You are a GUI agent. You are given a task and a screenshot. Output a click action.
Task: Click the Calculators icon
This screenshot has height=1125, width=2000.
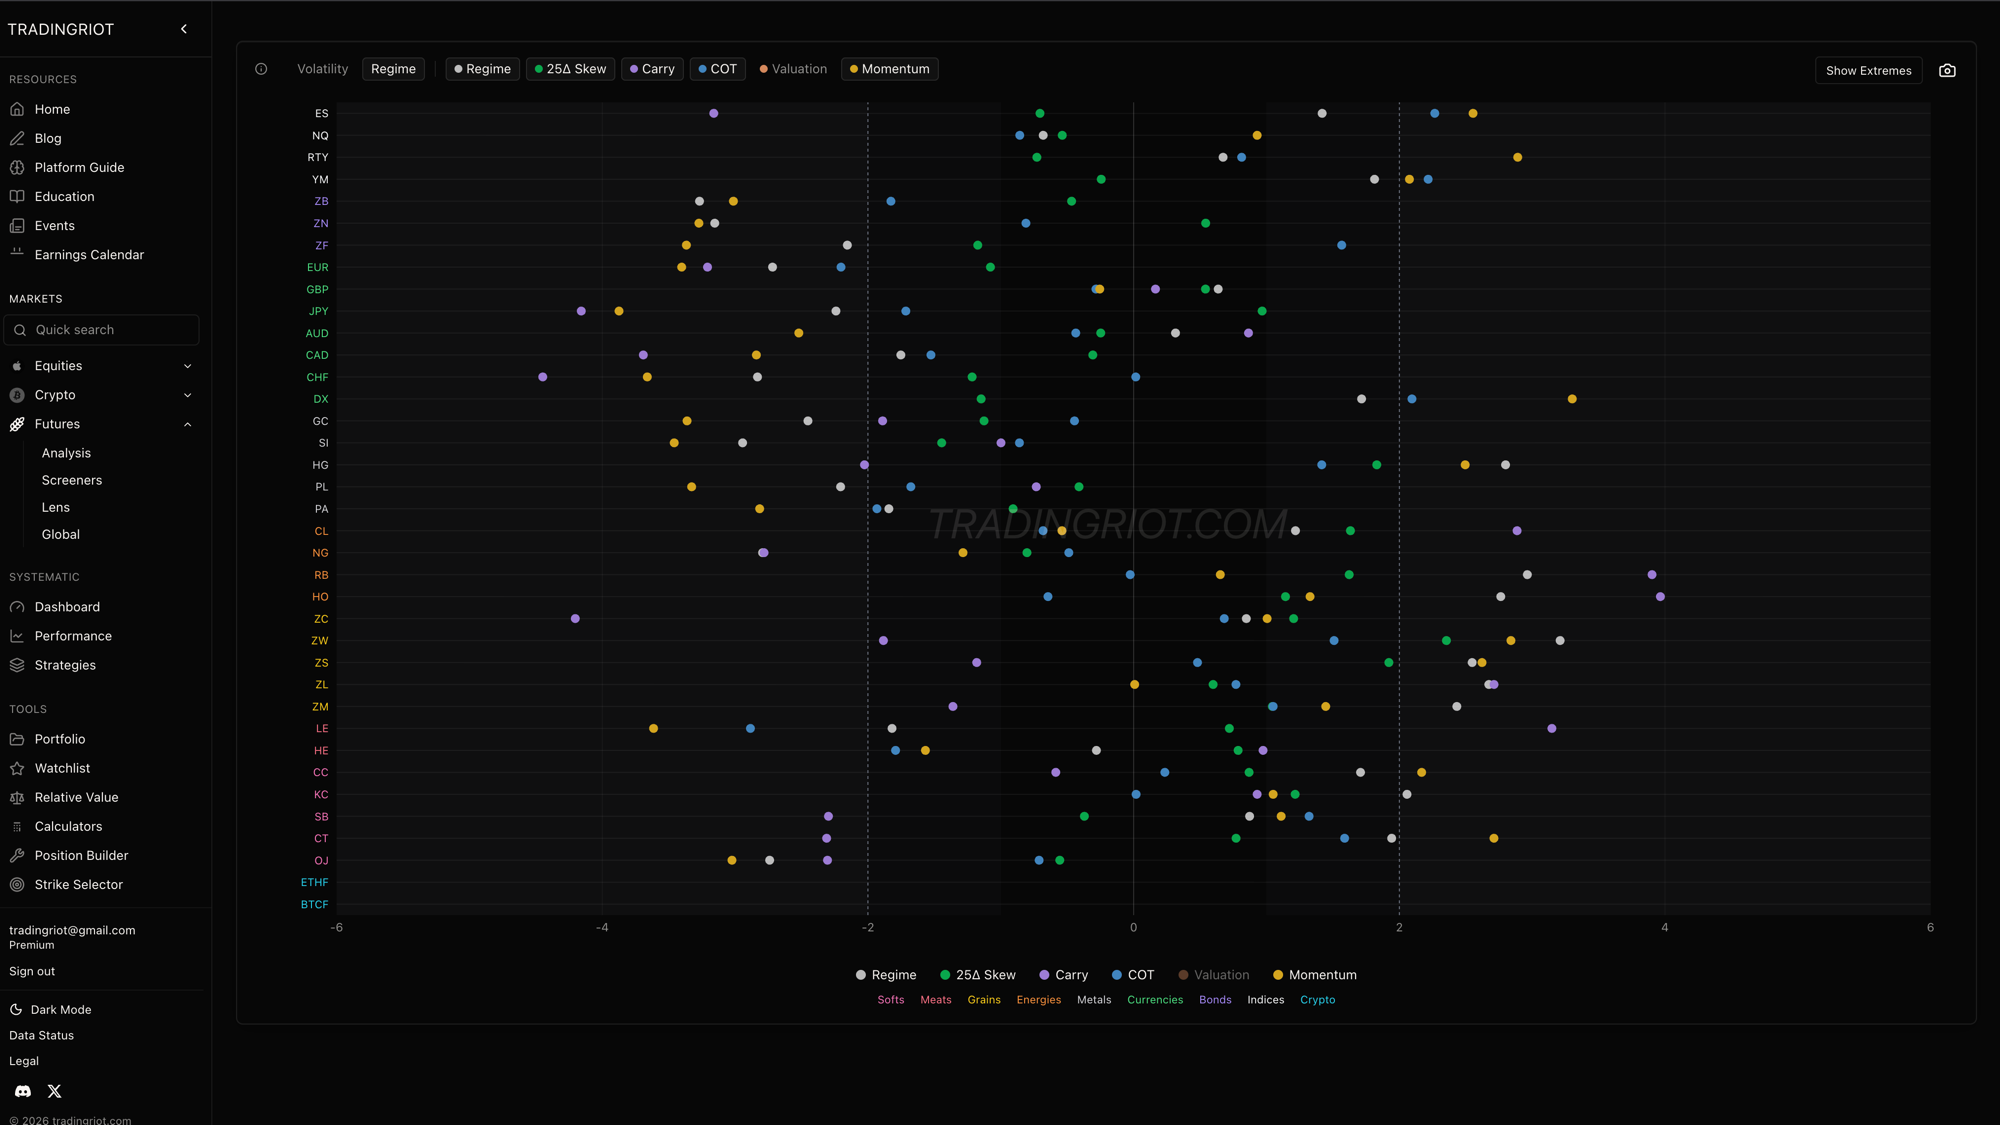[x=17, y=826]
